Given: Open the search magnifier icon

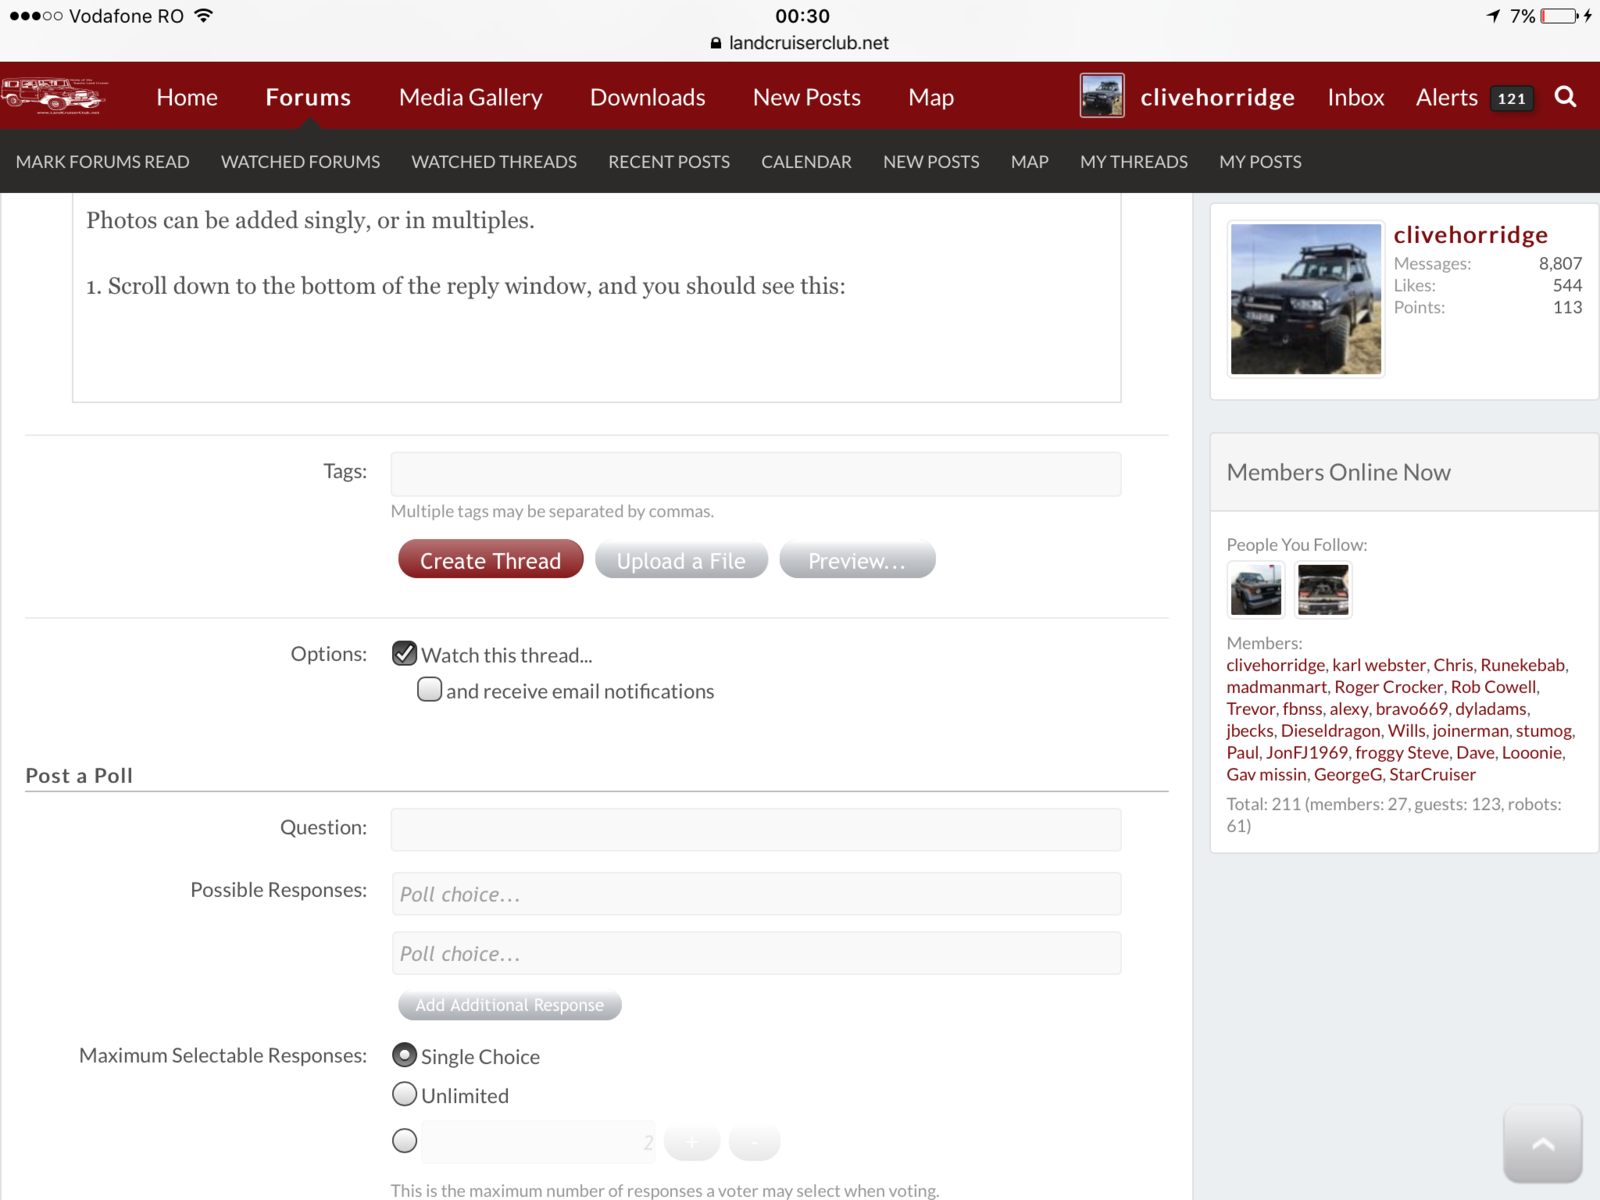Looking at the screenshot, I should 1565,97.
